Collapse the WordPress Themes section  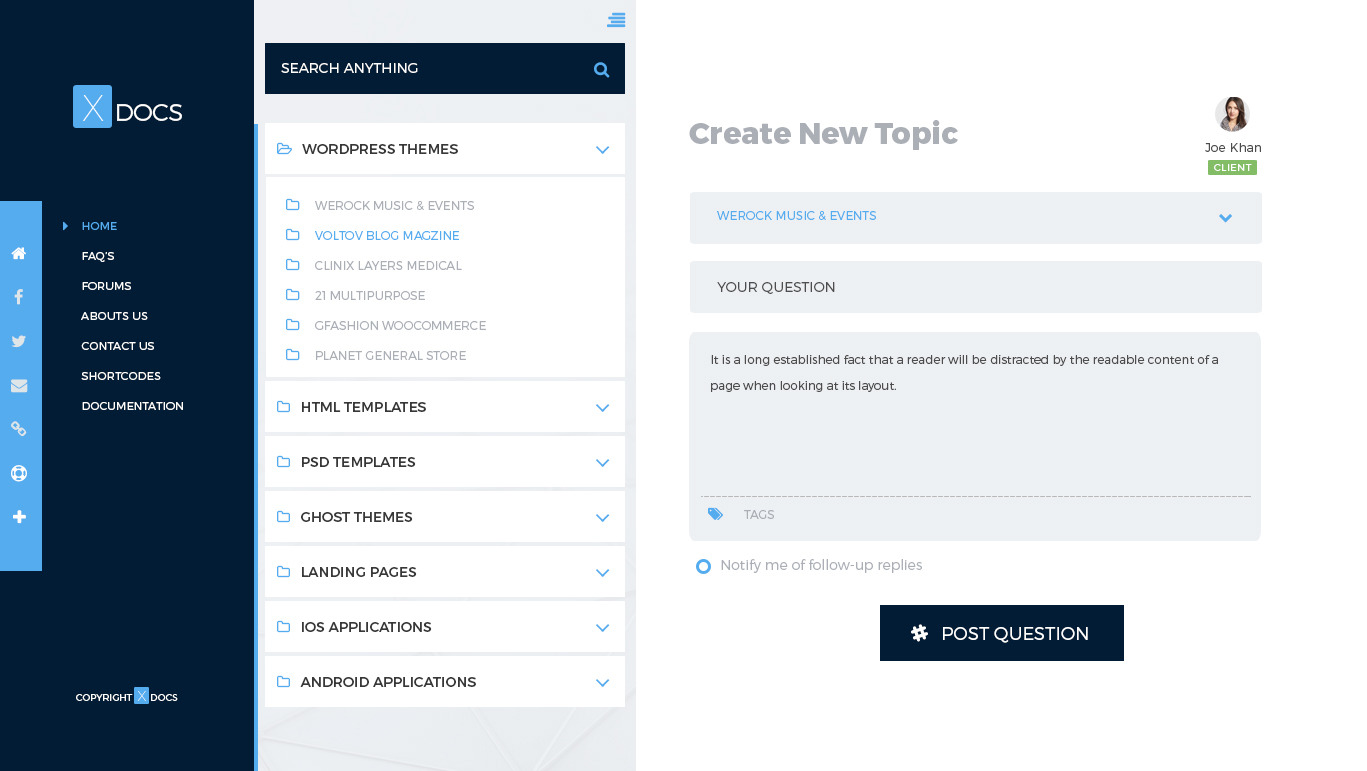point(602,150)
